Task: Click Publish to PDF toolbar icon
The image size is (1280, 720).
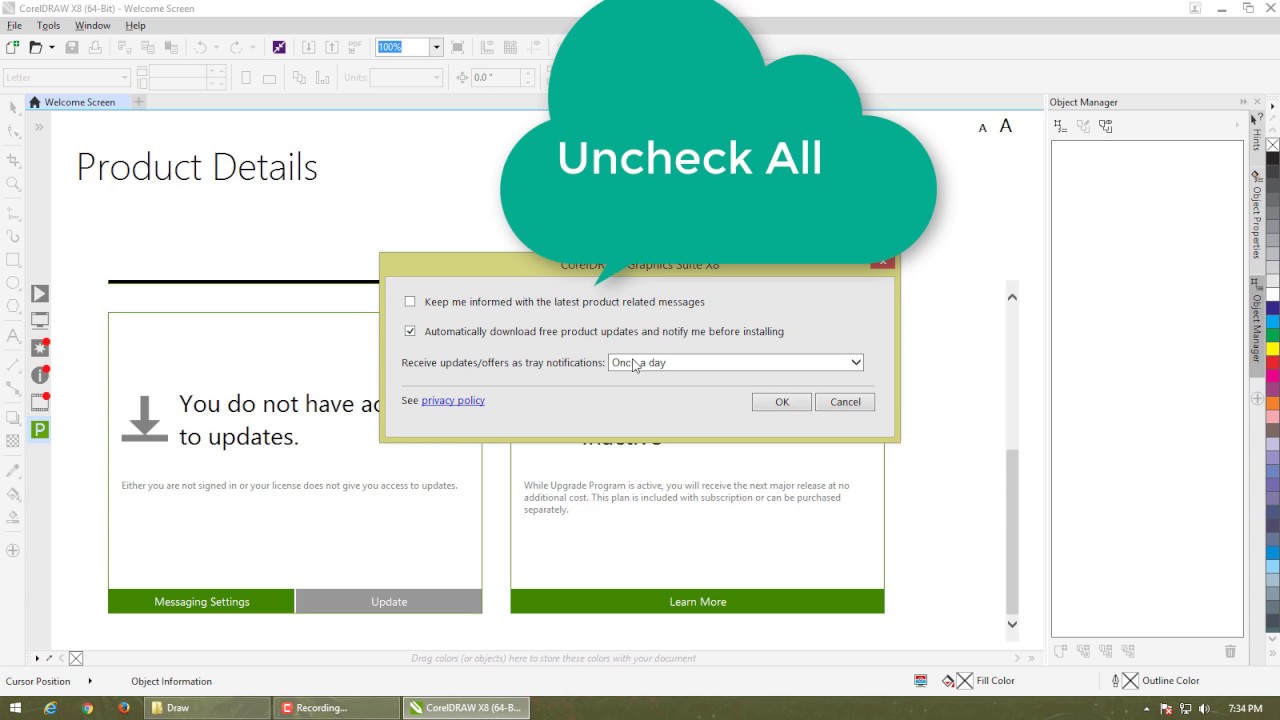Action: pos(355,47)
